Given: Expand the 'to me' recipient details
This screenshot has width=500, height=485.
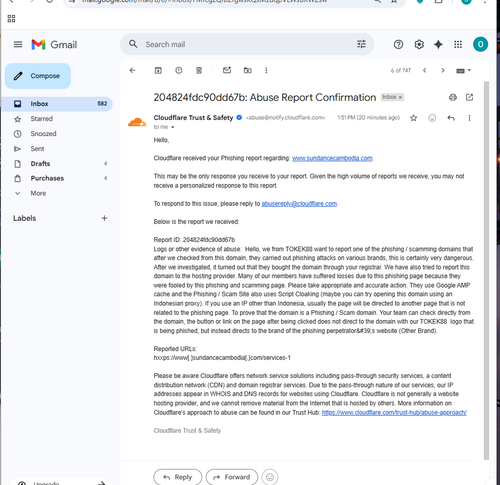Looking at the screenshot, I should click(x=173, y=127).
